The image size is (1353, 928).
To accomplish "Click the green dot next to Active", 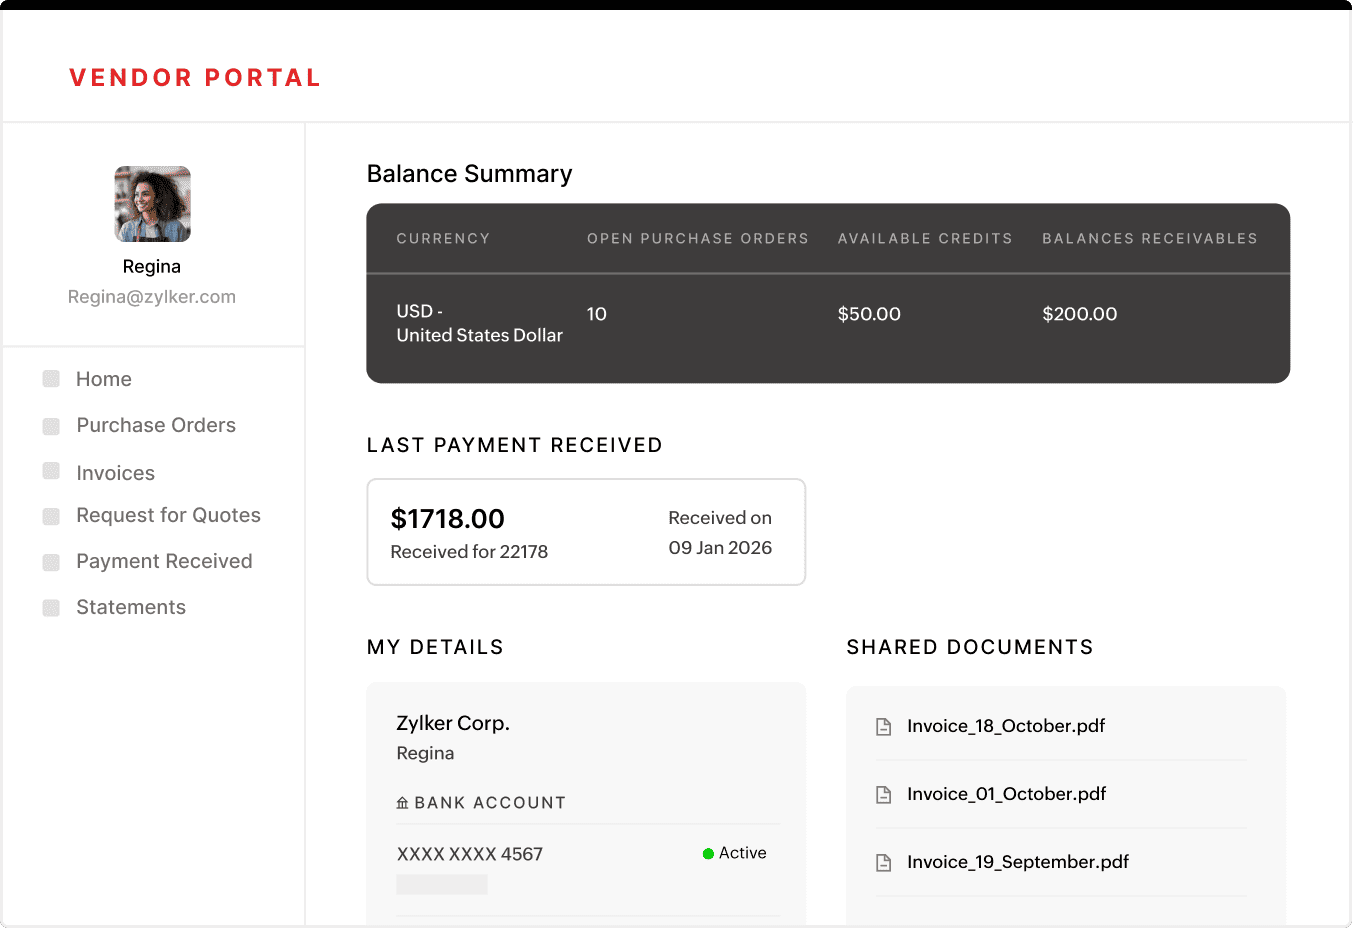I will [708, 853].
